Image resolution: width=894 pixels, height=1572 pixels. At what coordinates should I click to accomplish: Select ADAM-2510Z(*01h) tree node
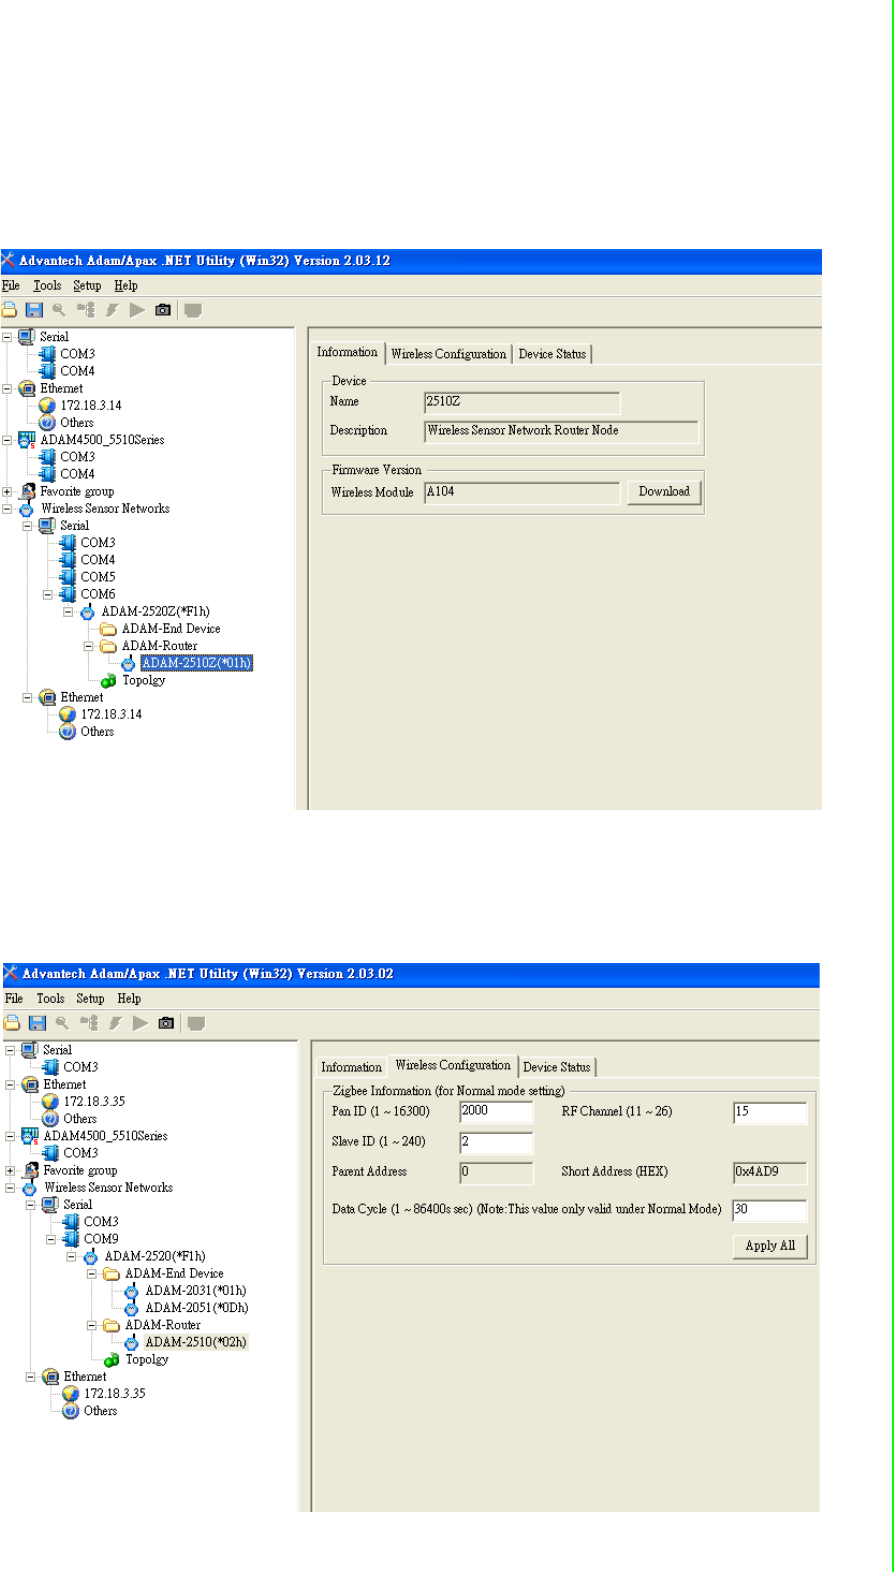196,663
